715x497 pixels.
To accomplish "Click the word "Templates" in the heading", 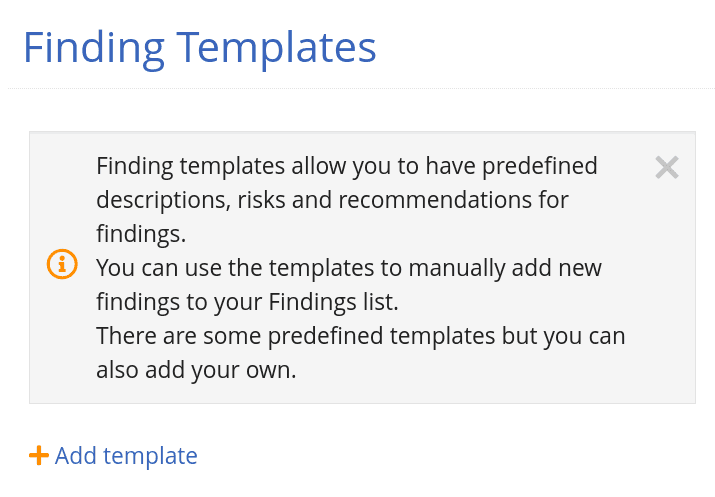I will (274, 48).
